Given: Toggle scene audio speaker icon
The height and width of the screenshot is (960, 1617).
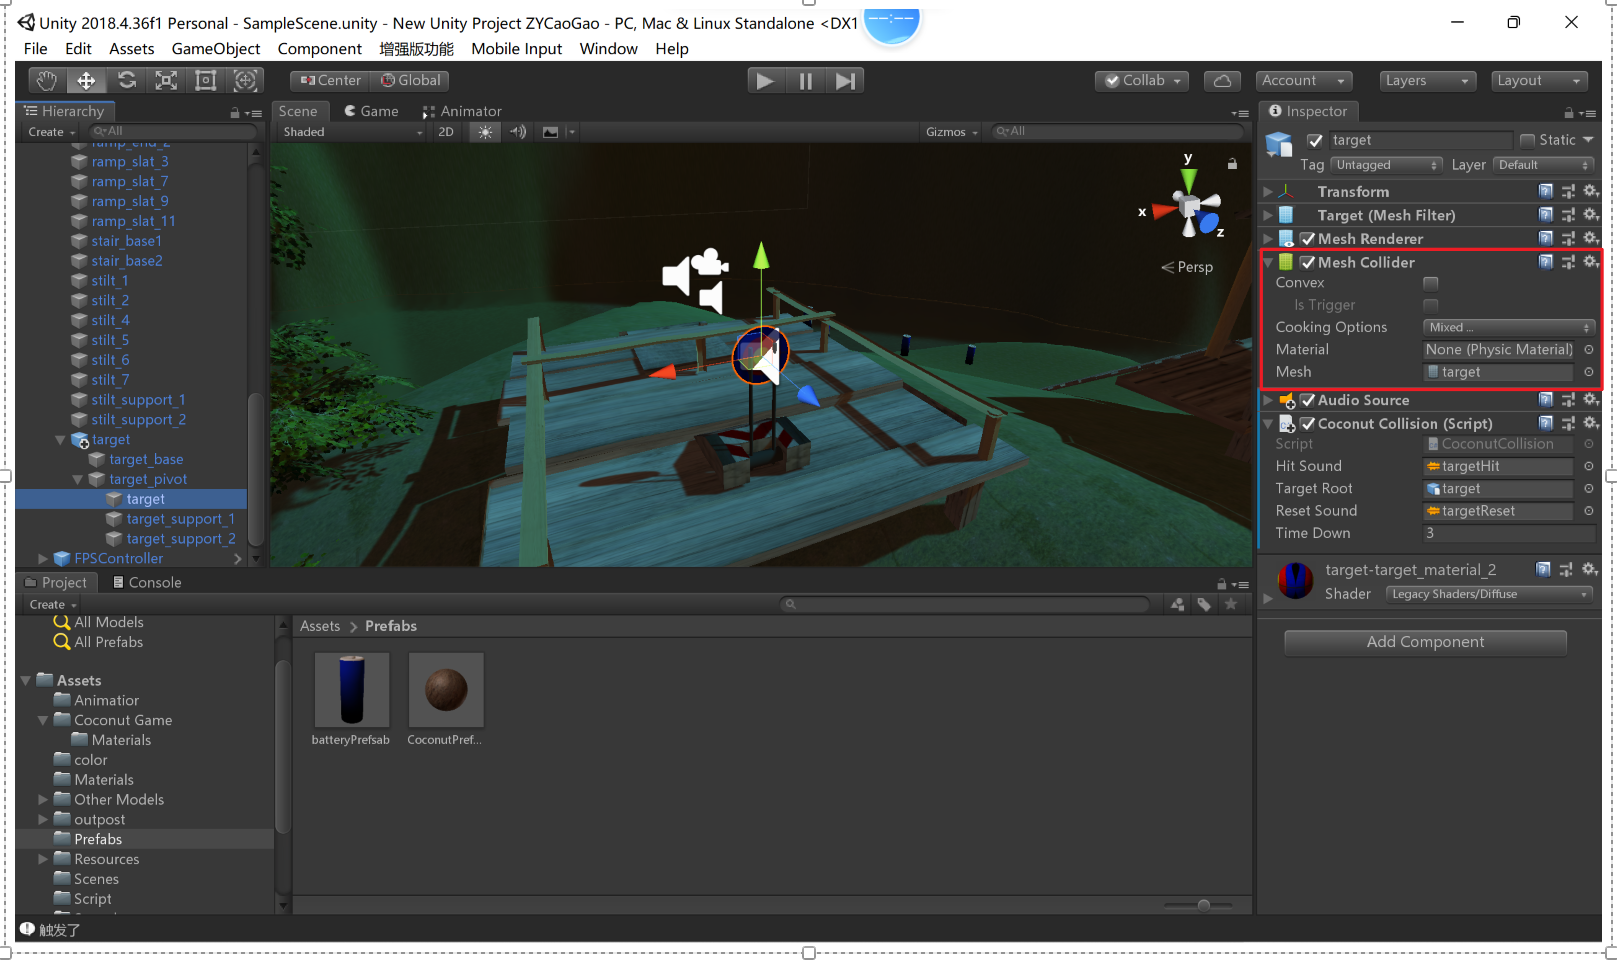Looking at the screenshot, I should pos(518,132).
